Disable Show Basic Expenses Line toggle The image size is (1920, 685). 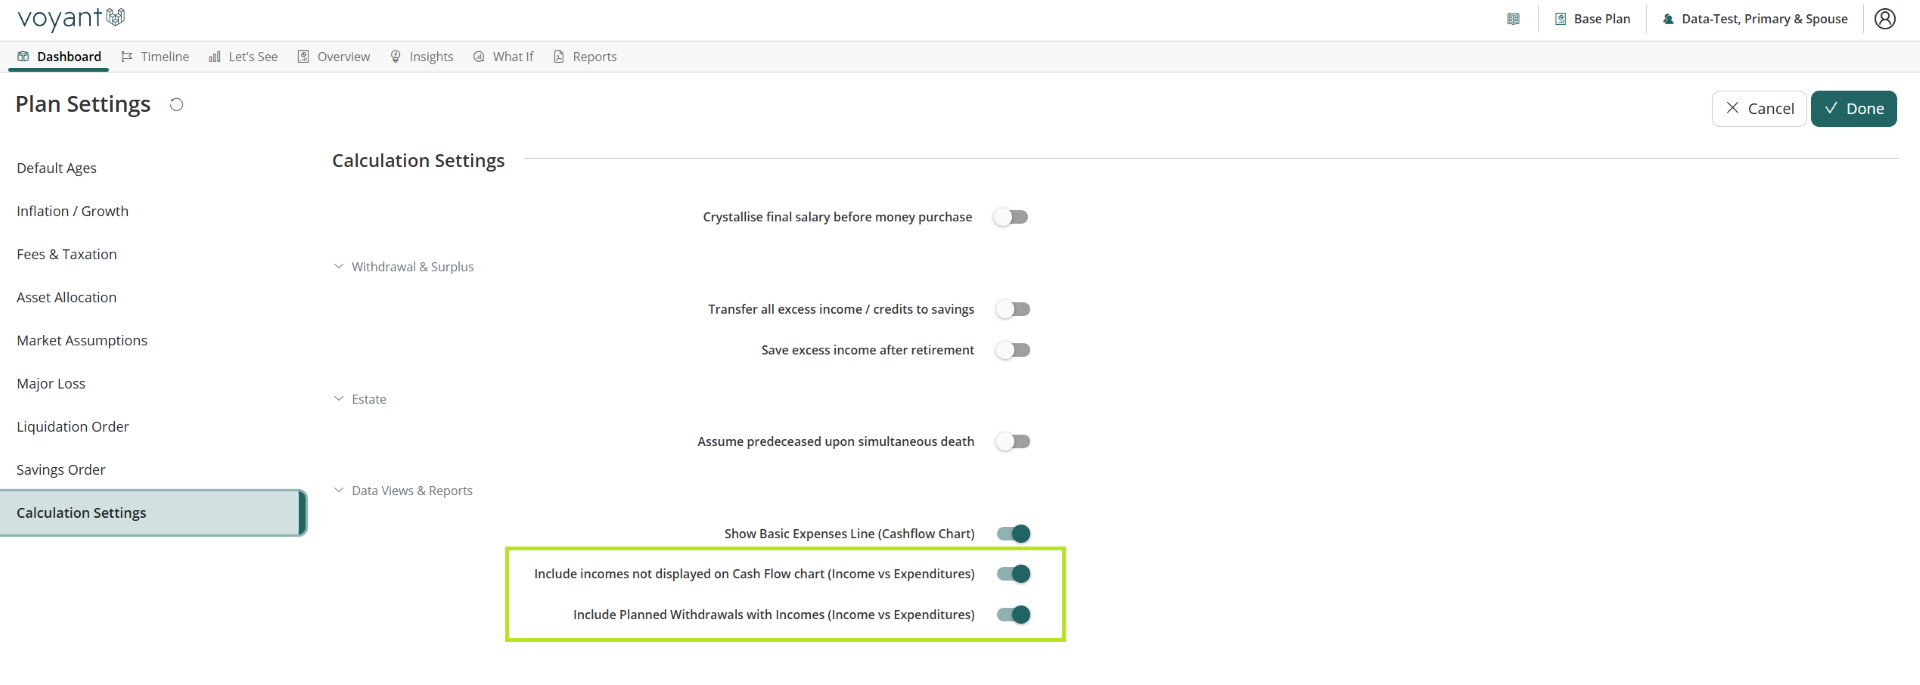(x=1013, y=534)
